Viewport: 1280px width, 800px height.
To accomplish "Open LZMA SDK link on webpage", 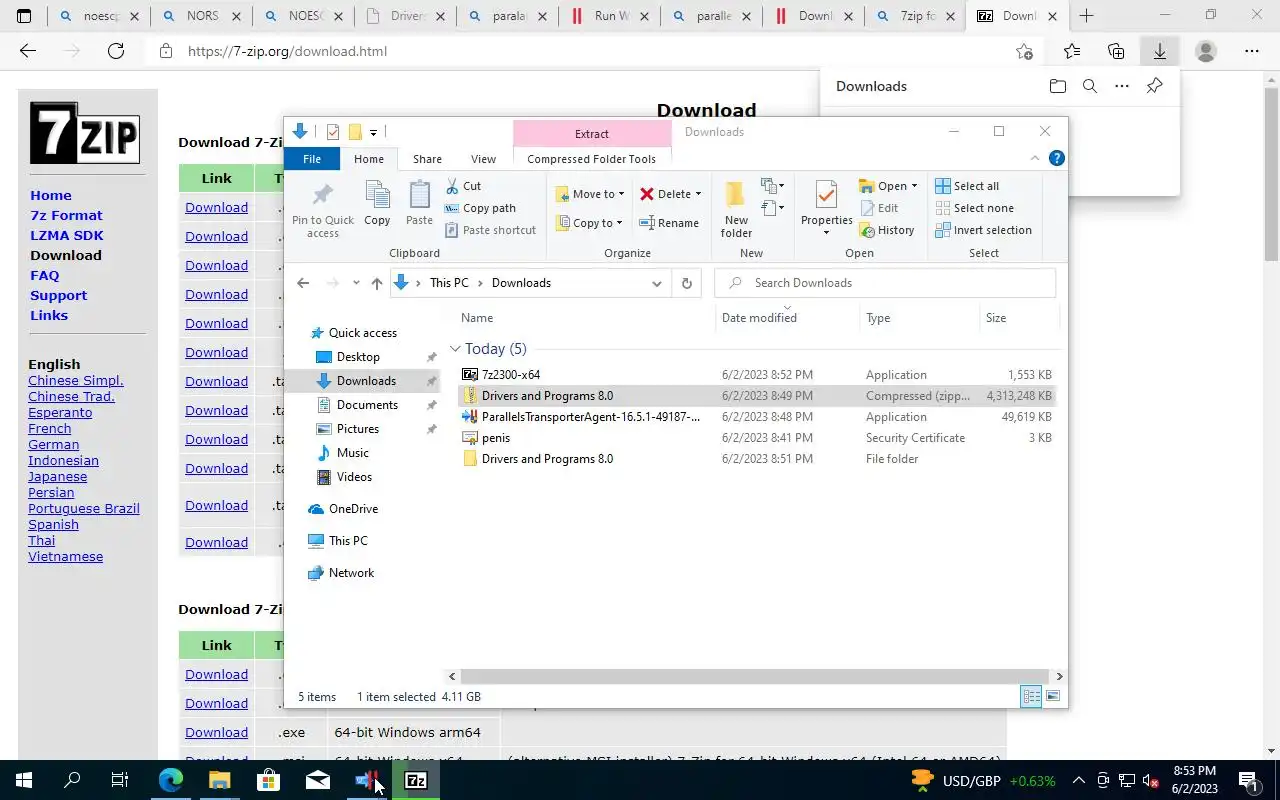I will [x=66, y=235].
